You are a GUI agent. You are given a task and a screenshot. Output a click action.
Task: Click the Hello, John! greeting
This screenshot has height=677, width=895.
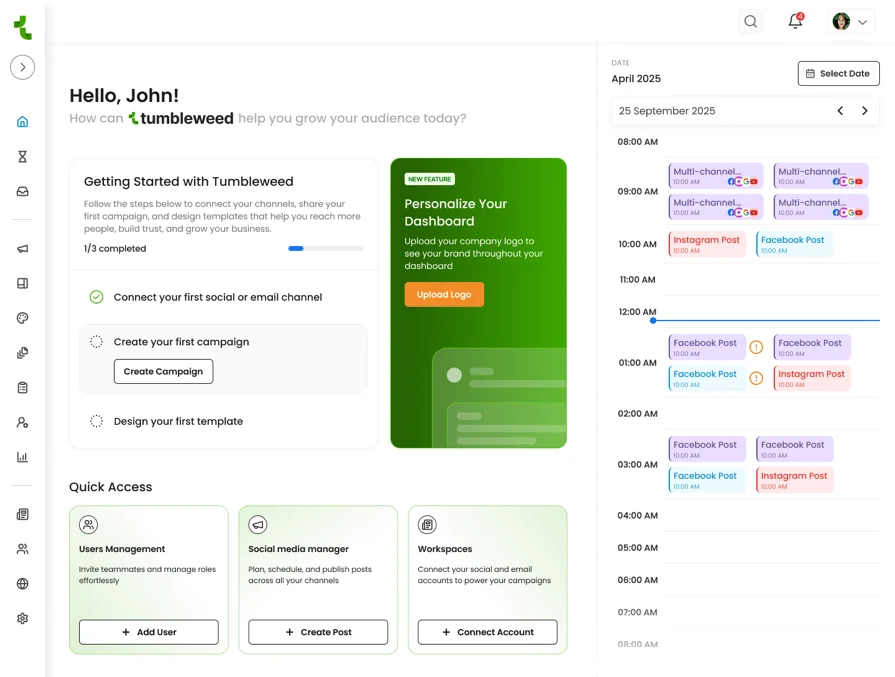click(x=124, y=95)
